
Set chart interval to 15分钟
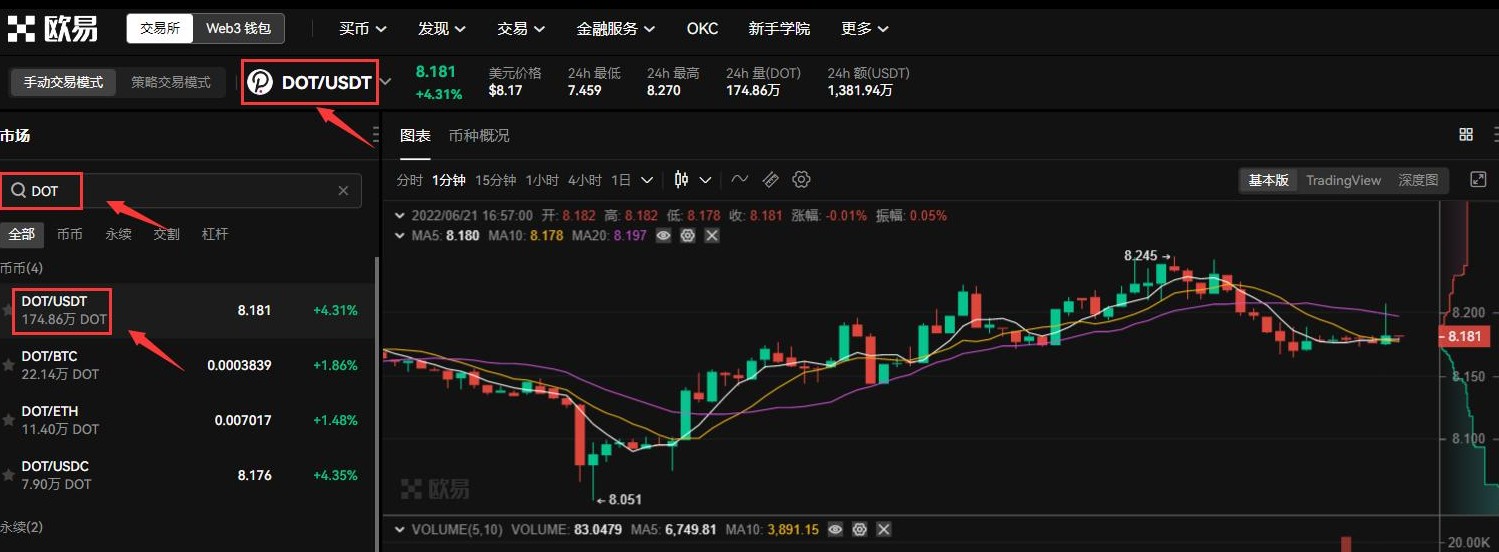click(x=495, y=180)
